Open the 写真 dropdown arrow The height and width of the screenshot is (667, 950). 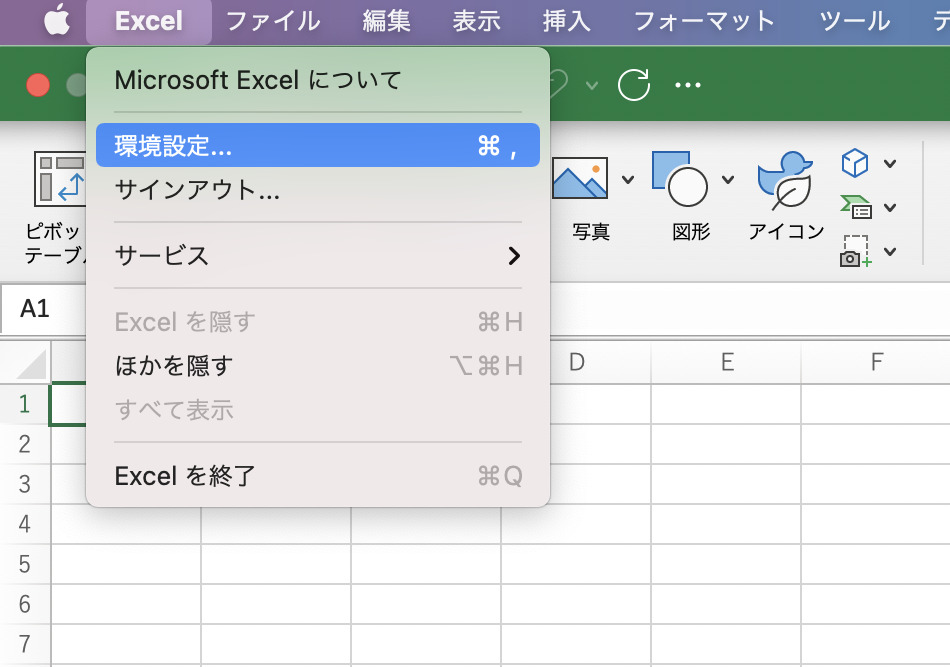pos(628,179)
